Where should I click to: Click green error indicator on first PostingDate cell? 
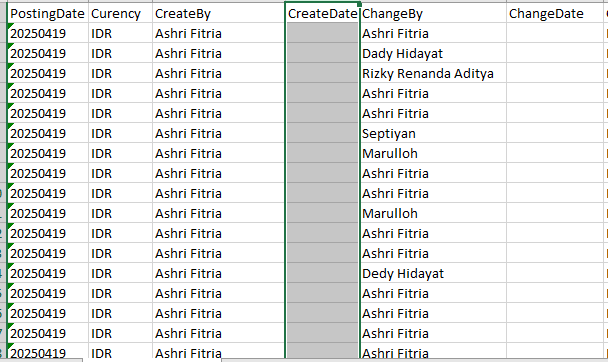click(10, 26)
